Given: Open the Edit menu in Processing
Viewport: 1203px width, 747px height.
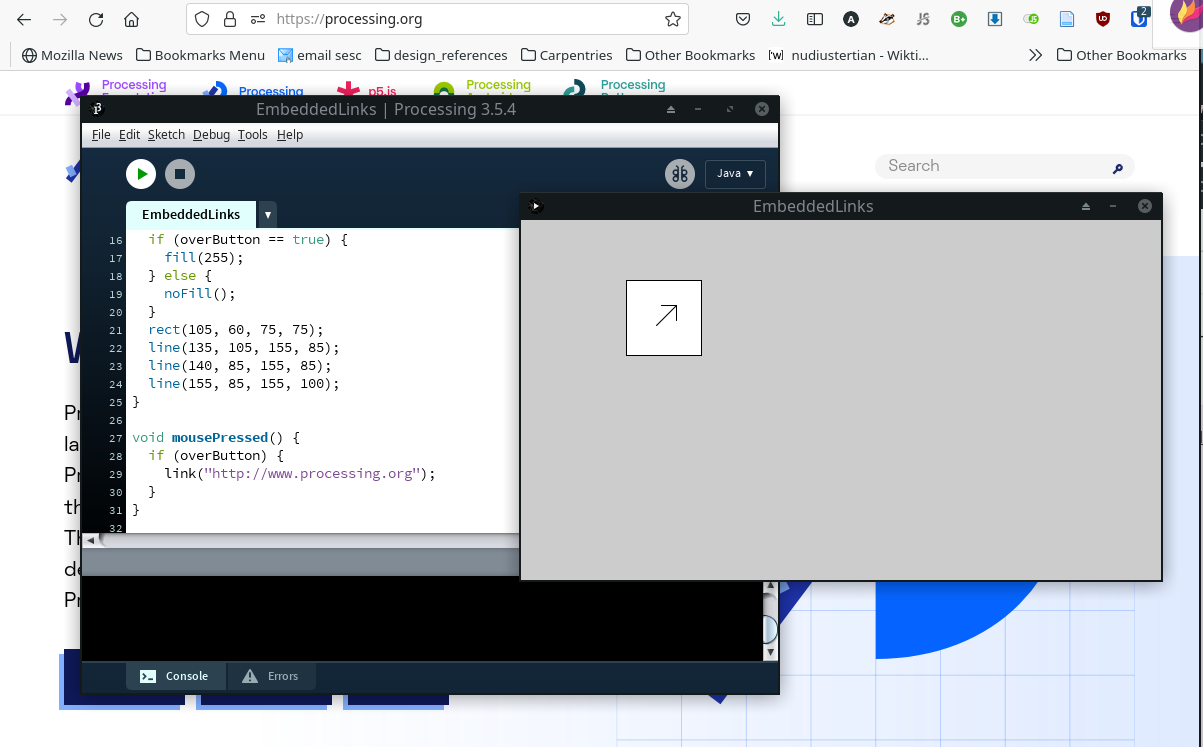Looking at the screenshot, I should [x=129, y=135].
